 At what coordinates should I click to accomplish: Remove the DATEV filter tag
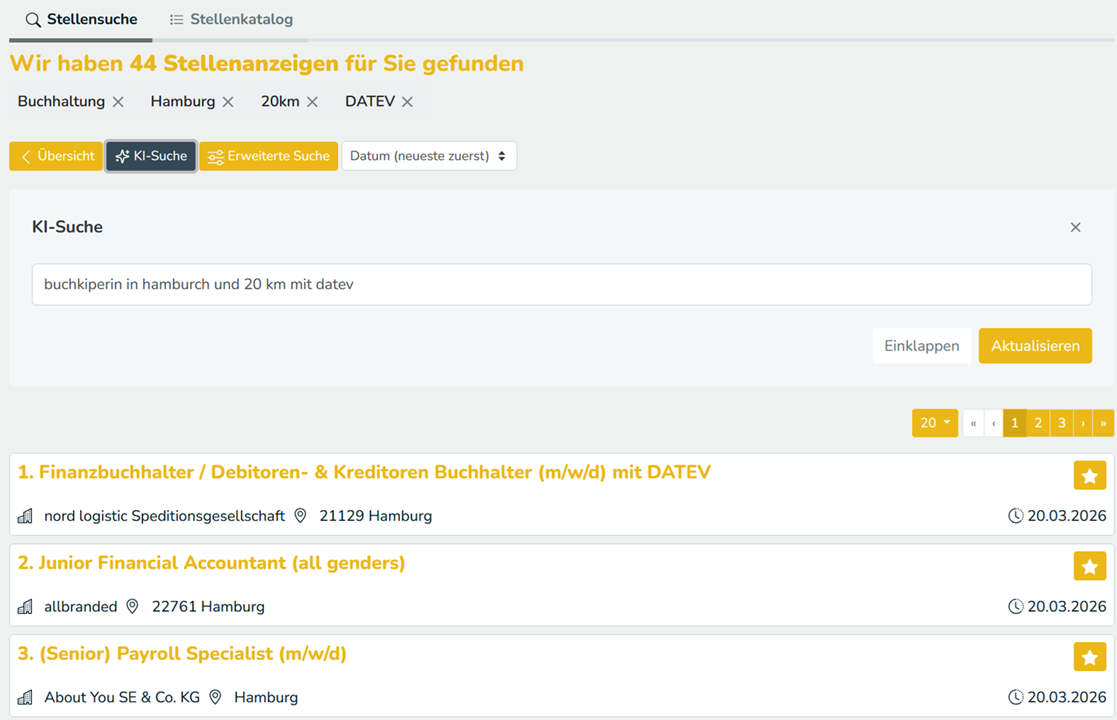(407, 102)
